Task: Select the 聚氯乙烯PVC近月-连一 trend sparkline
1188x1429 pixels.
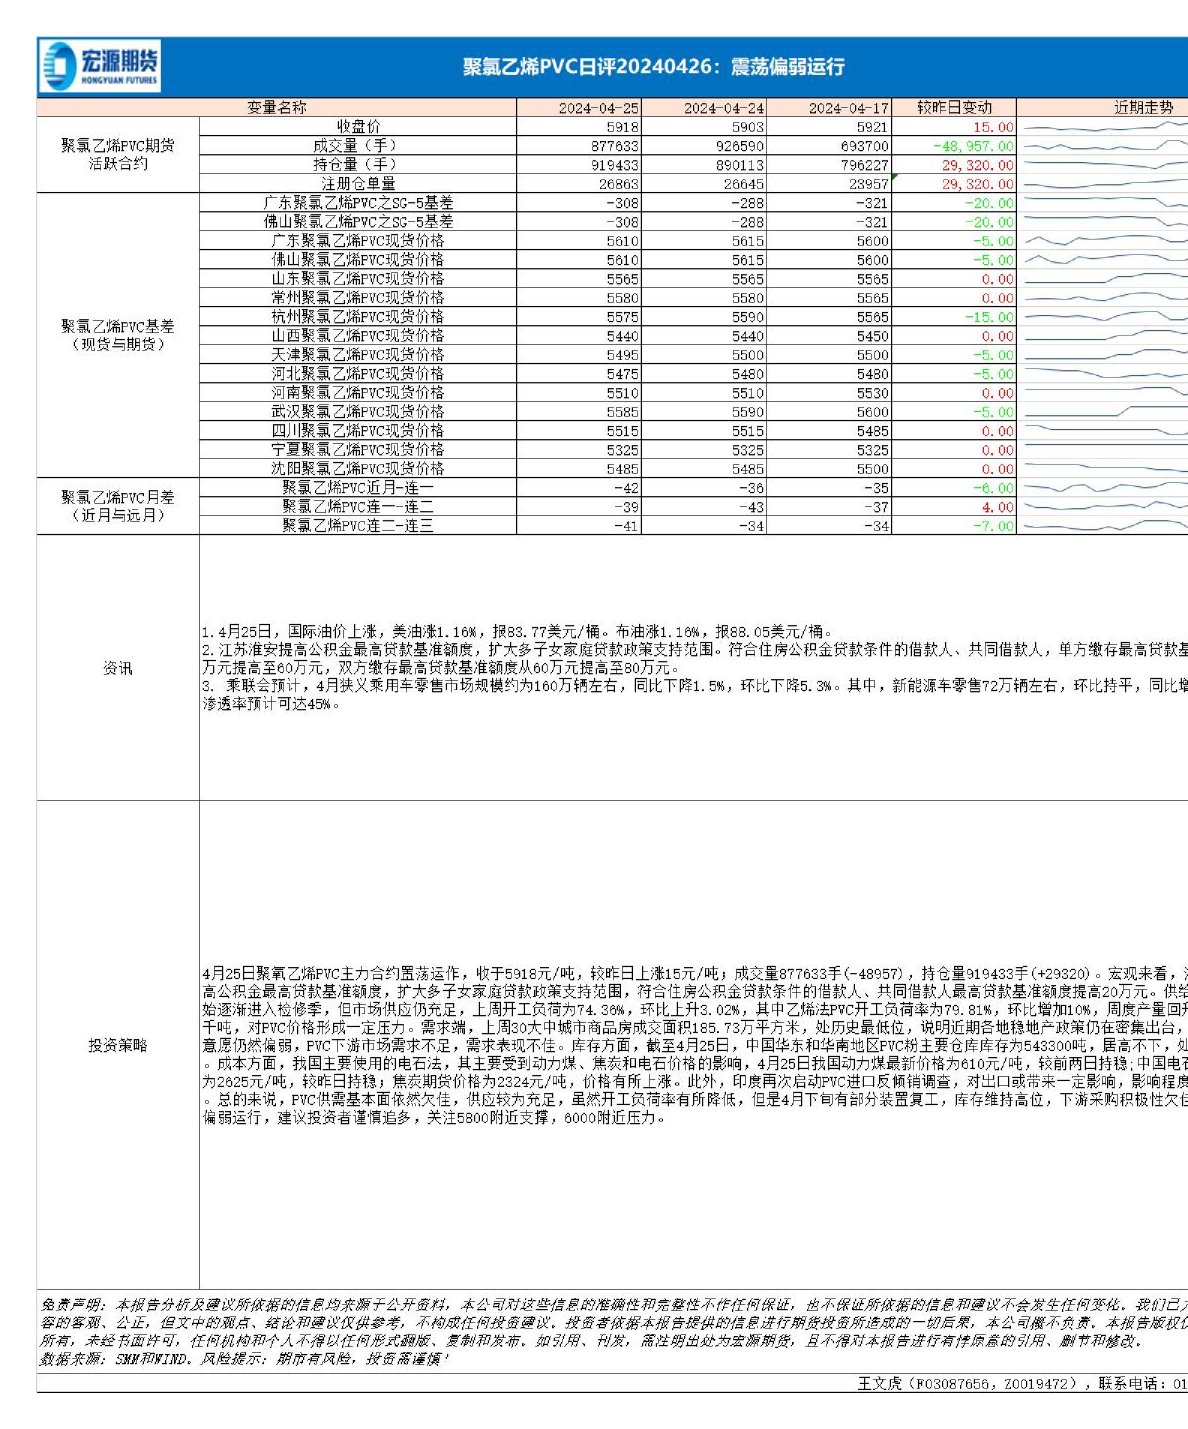Action: click(1102, 488)
